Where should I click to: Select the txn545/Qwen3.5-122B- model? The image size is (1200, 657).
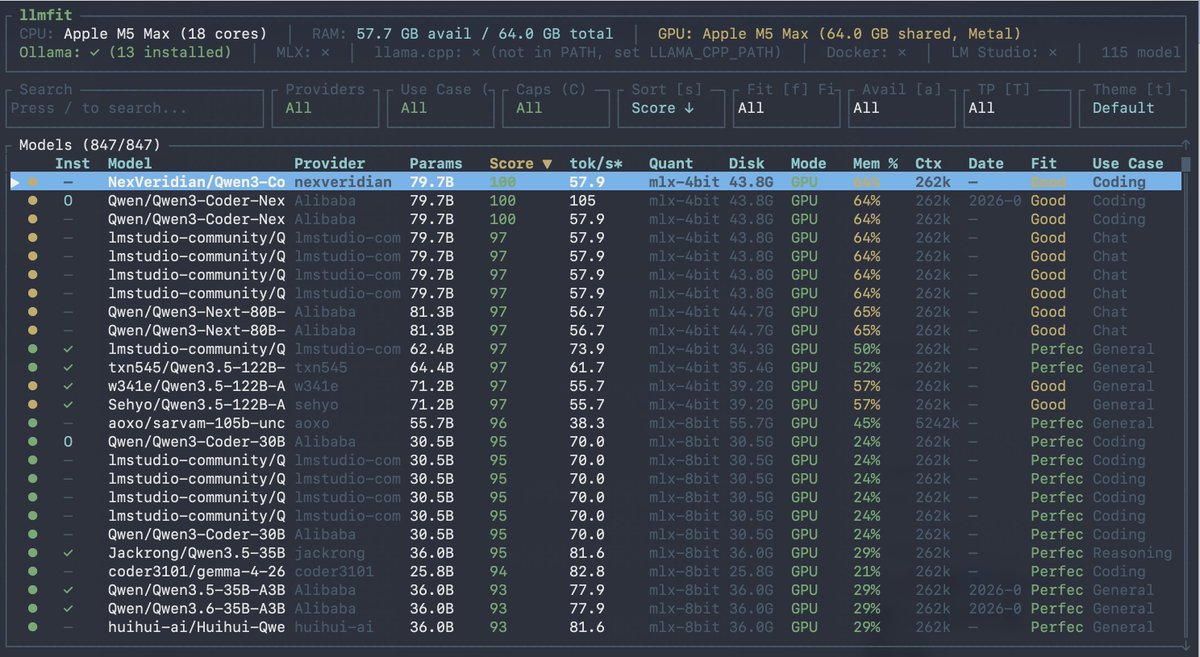pos(197,368)
